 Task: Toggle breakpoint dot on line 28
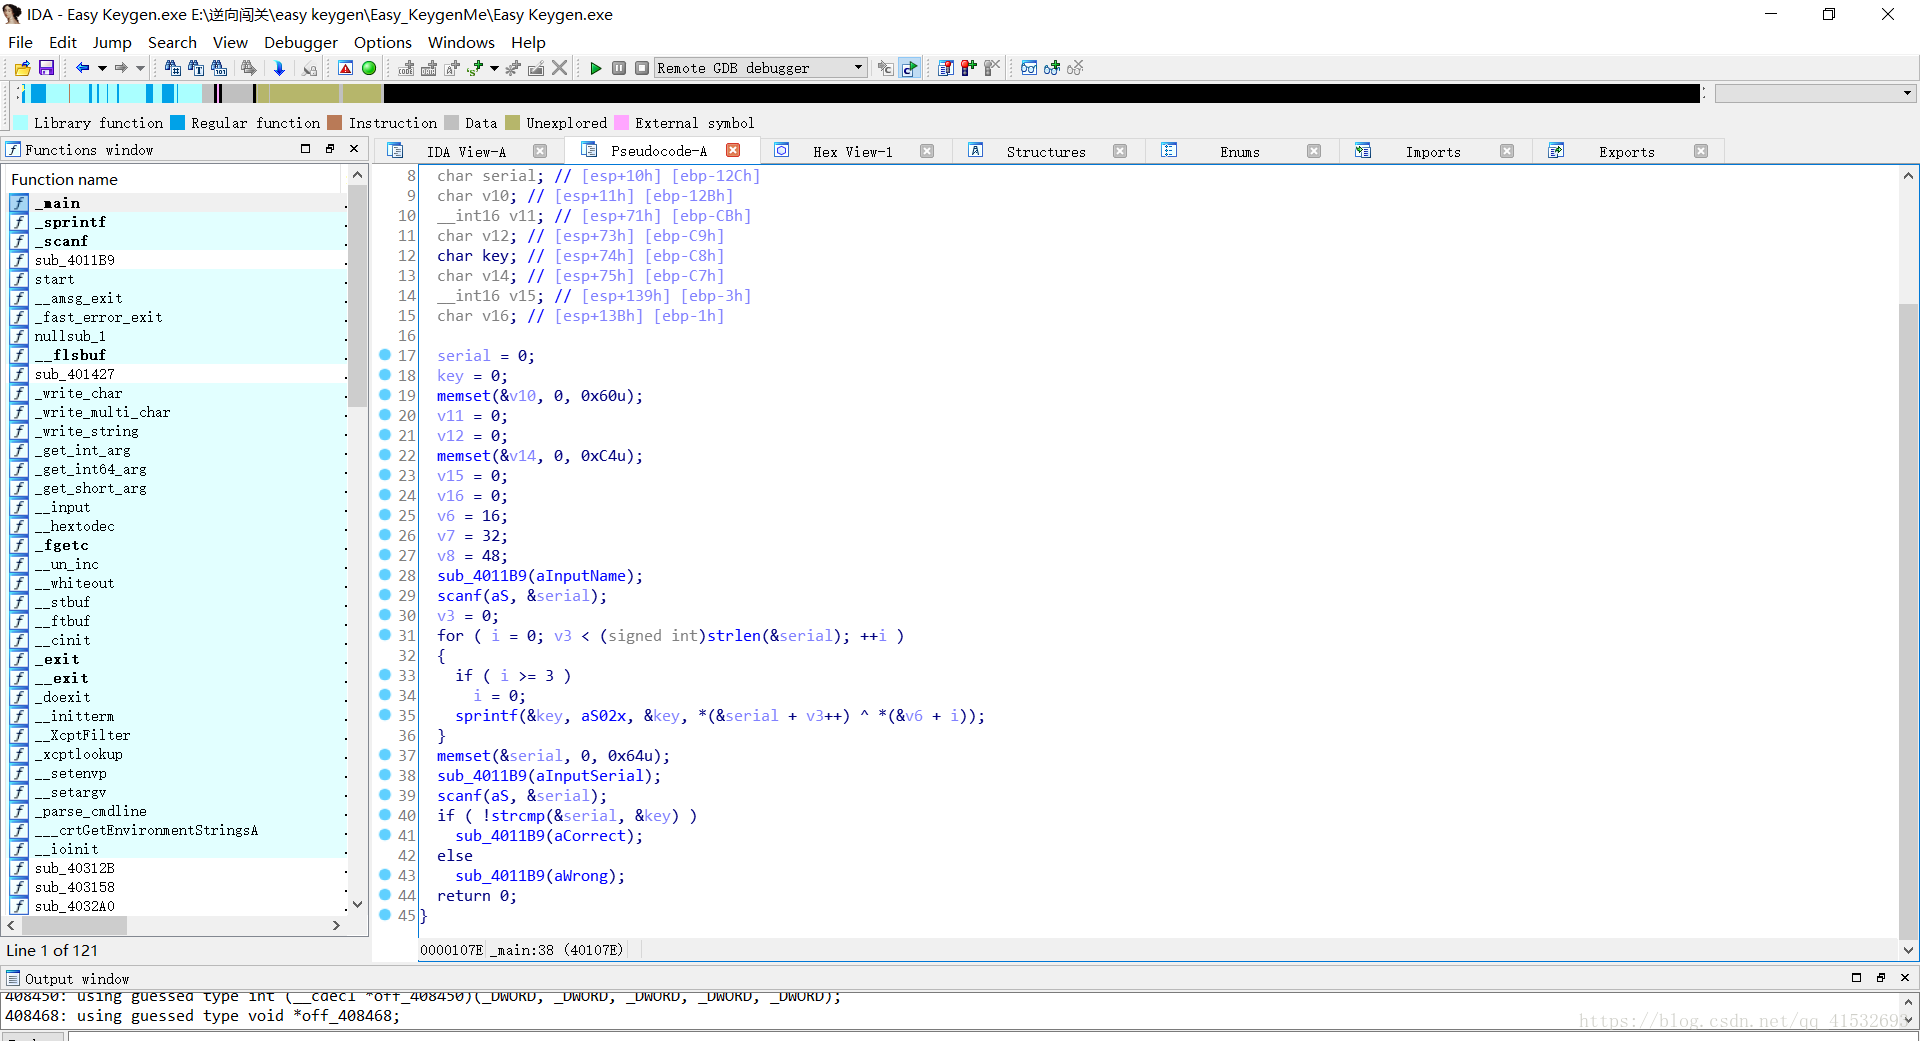click(385, 575)
